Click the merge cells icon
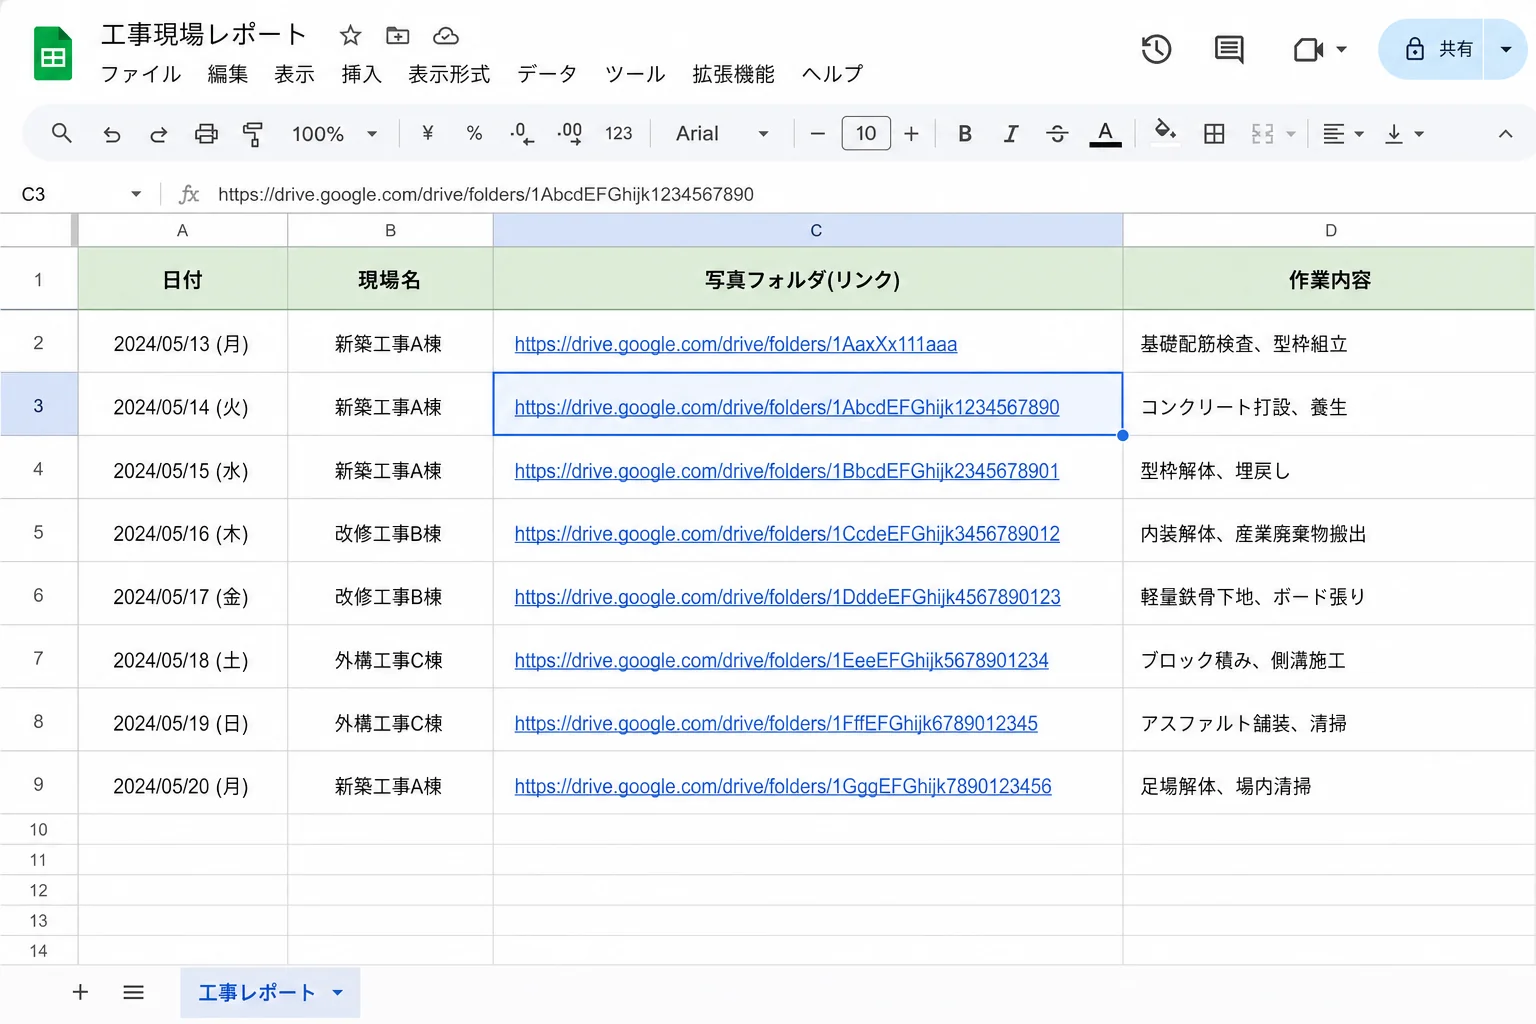This screenshot has width=1536, height=1024. (1263, 134)
